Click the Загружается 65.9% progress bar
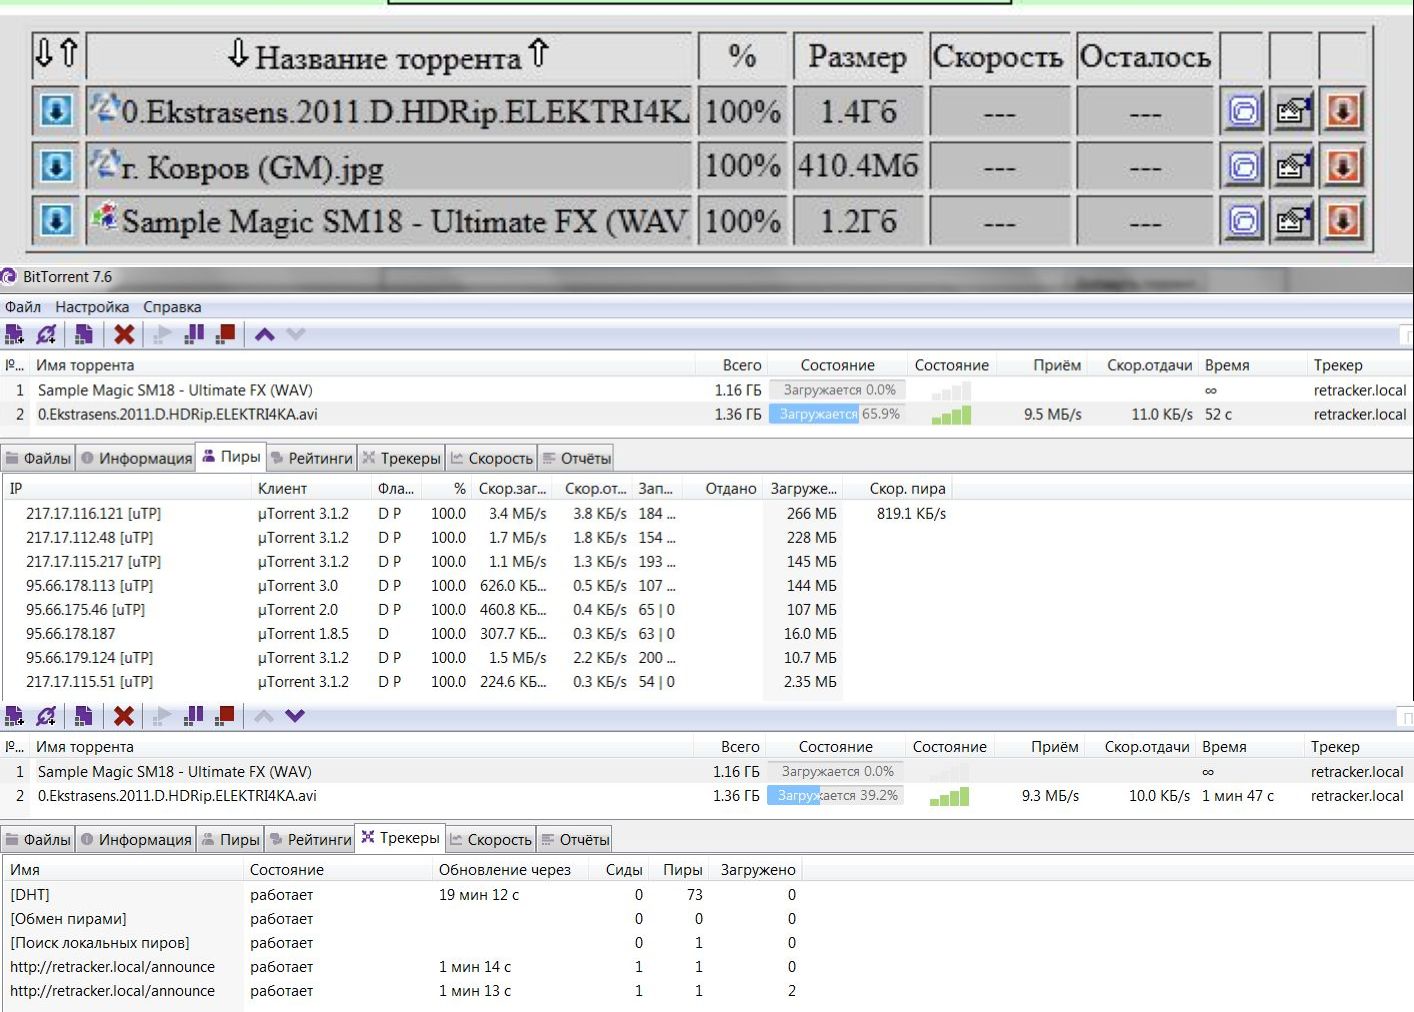 click(837, 414)
